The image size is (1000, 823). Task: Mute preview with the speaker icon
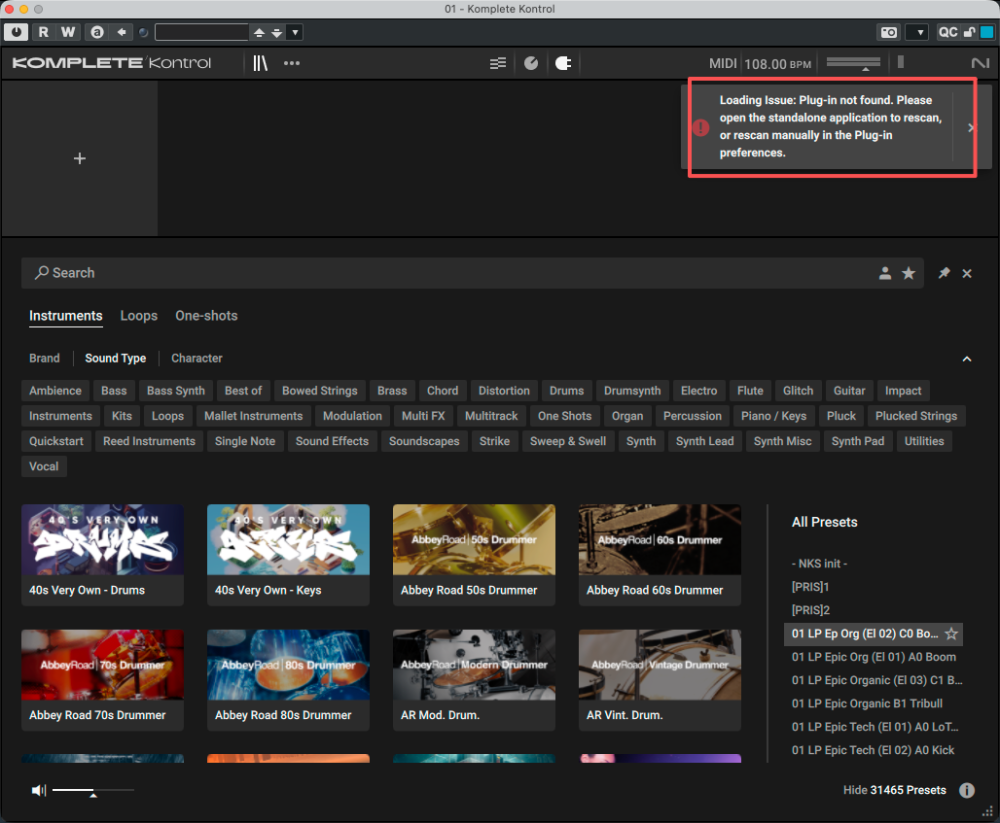(x=39, y=791)
